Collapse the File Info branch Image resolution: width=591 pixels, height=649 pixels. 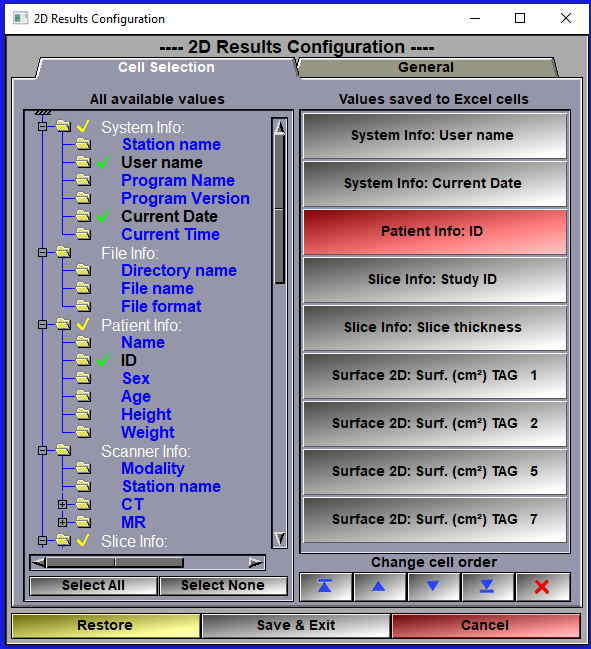tap(42, 252)
